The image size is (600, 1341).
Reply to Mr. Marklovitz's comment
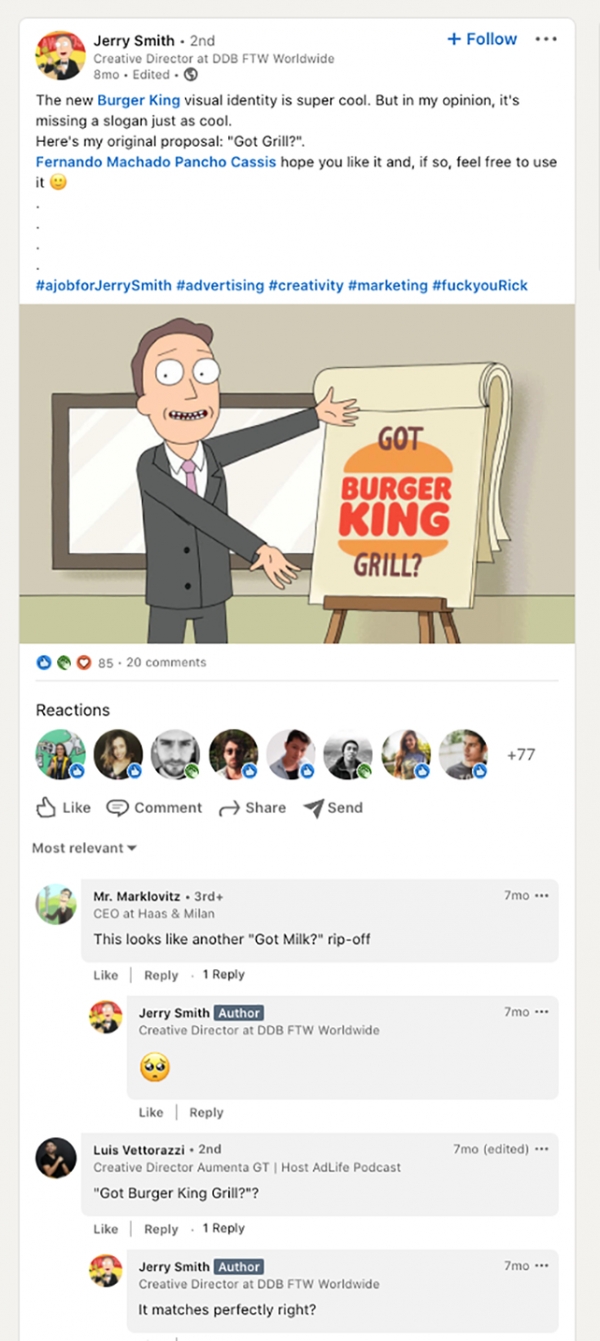click(161, 975)
